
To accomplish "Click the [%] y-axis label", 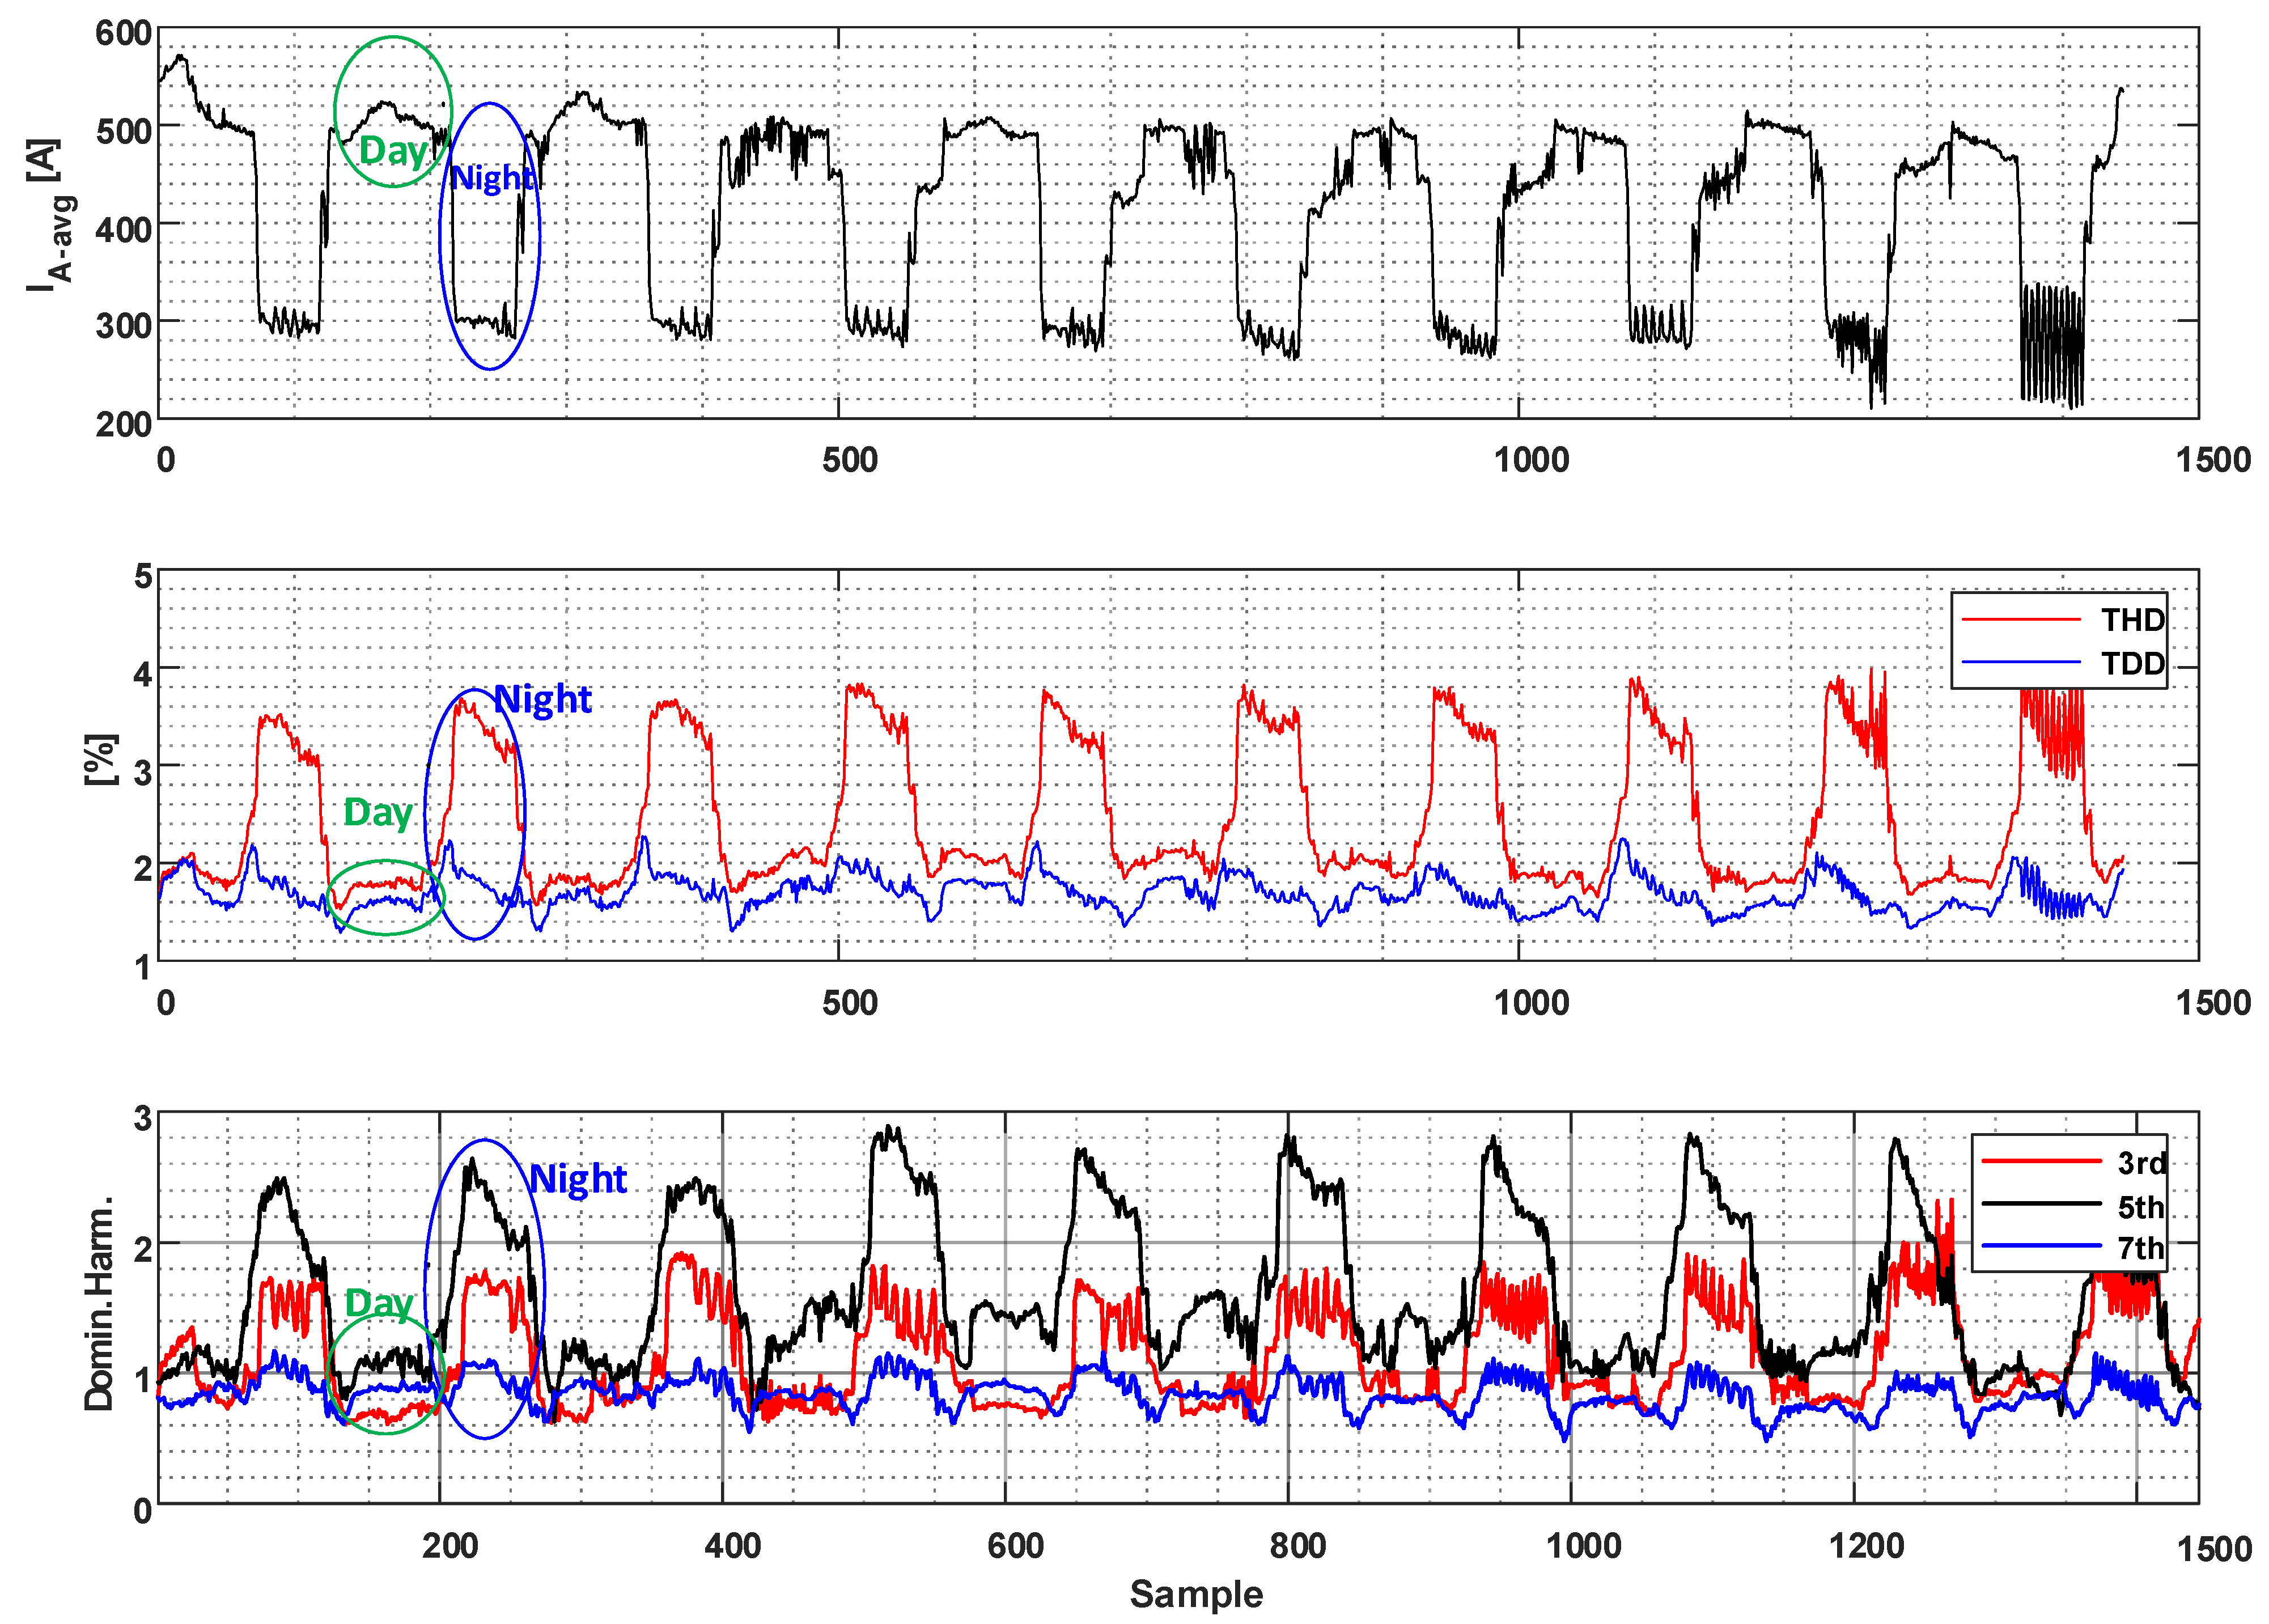I will 101,760.
